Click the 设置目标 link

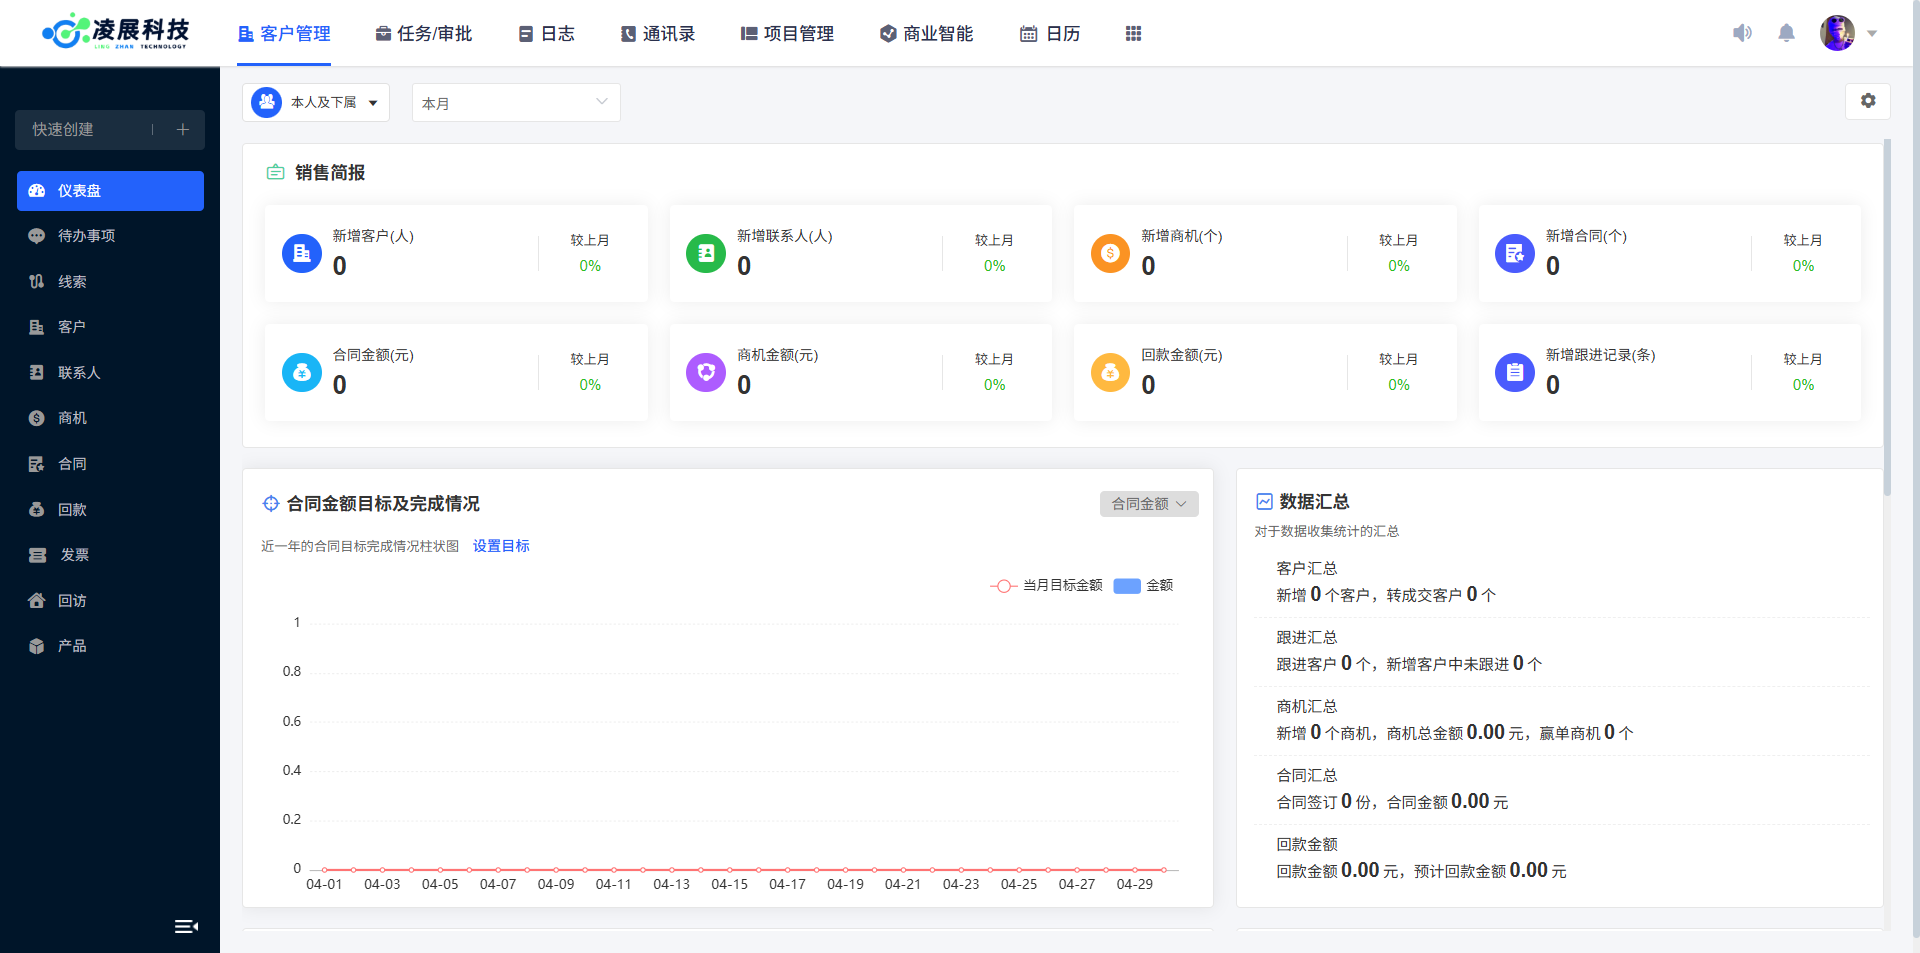point(501,546)
